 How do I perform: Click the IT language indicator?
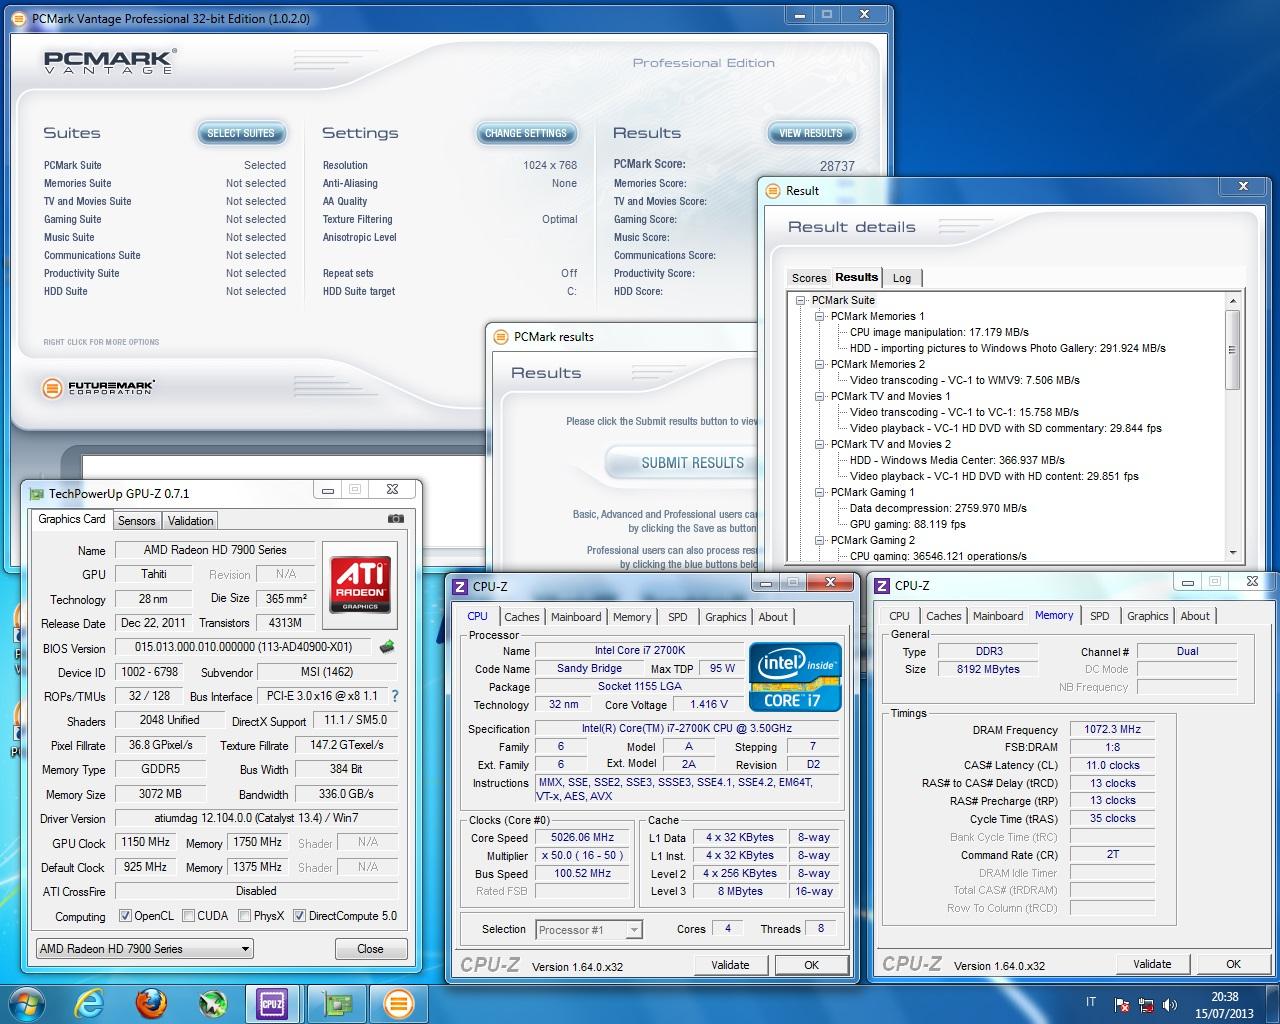pos(1090,1002)
